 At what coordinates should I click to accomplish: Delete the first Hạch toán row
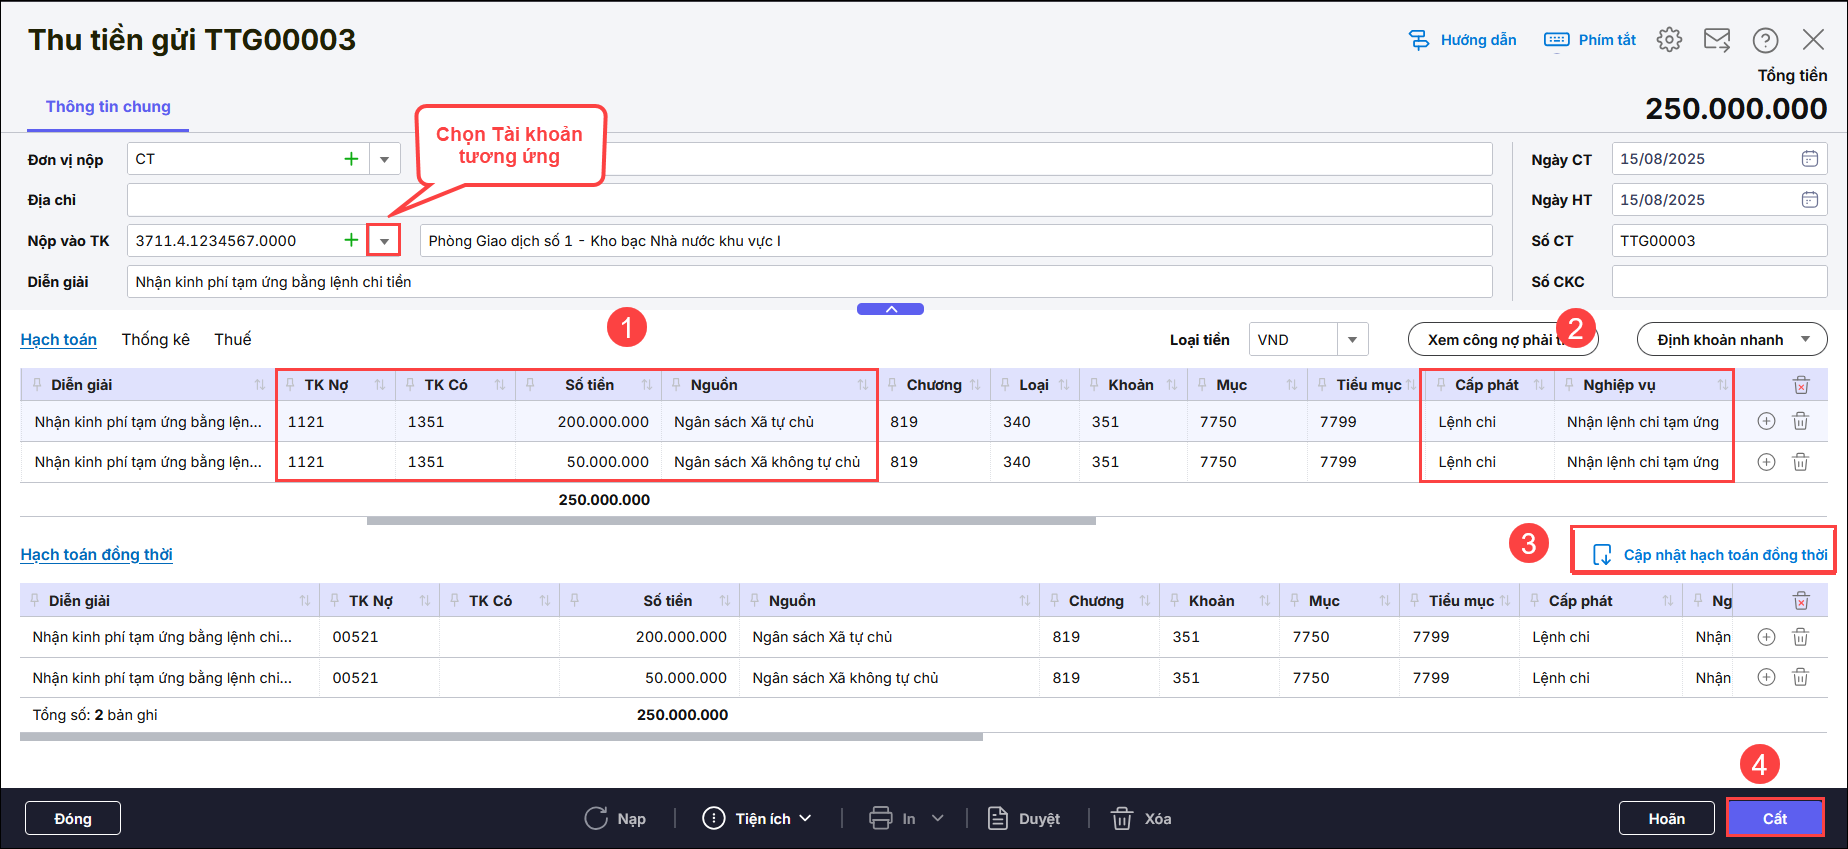(1800, 422)
